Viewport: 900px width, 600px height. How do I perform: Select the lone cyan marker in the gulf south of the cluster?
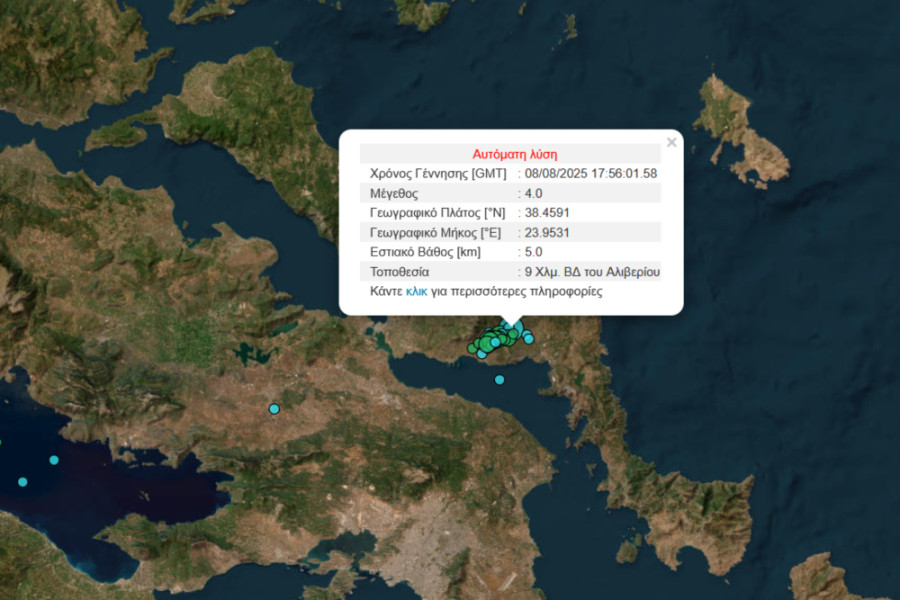501,379
